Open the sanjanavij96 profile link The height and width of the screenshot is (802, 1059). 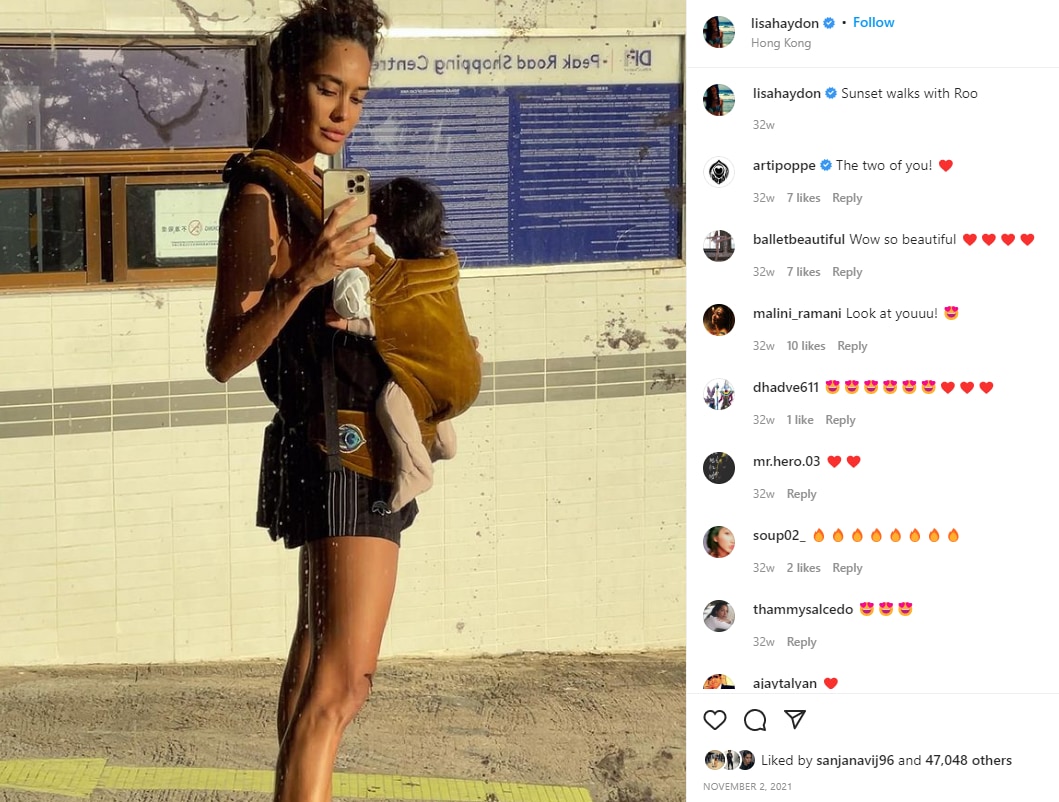(x=855, y=760)
